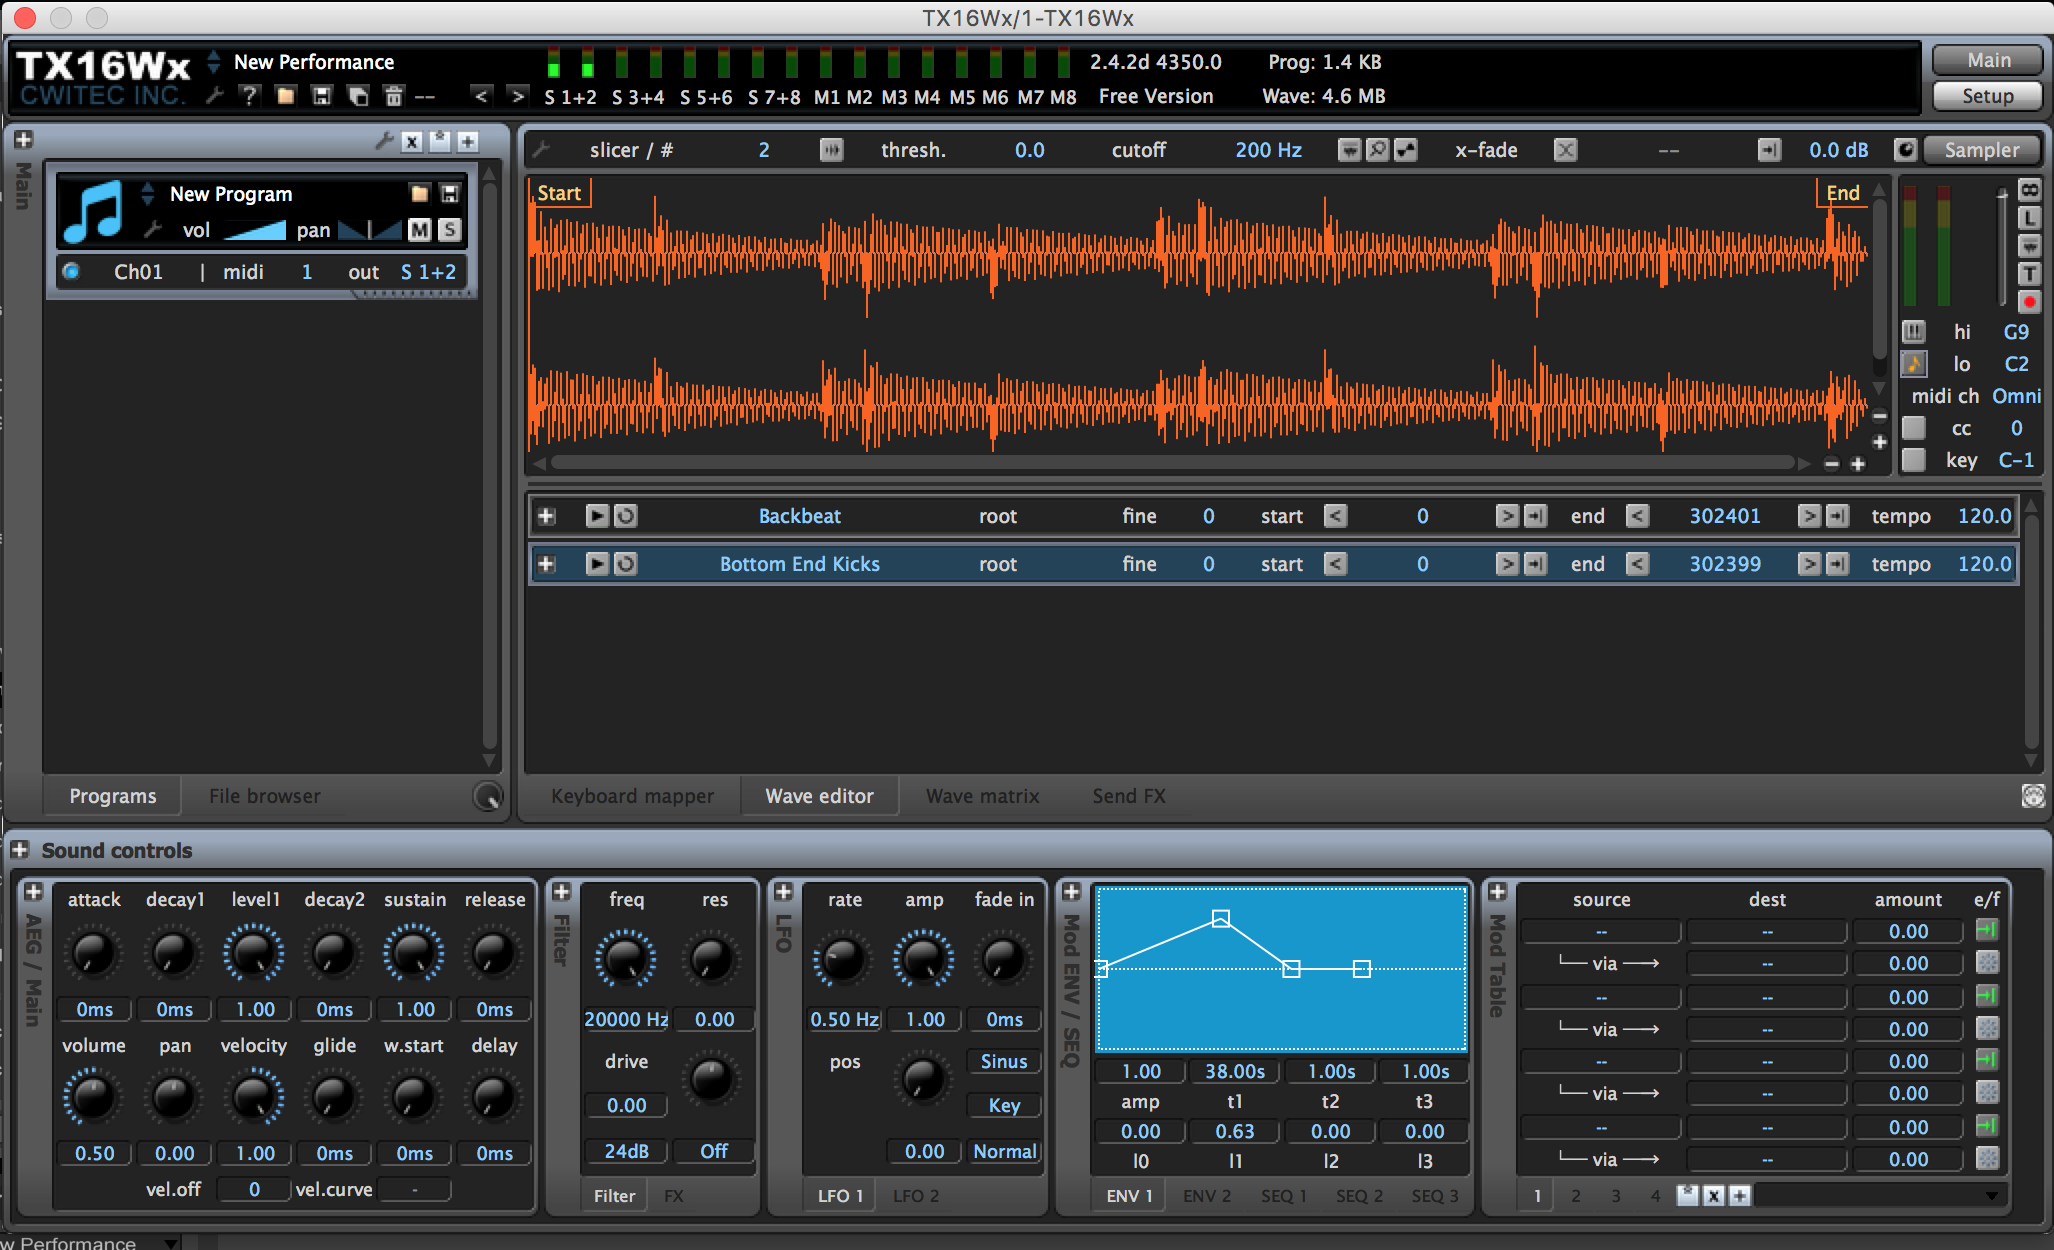2054x1250 pixels.
Task: Mute New Program with the M button
Action: click(420, 230)
